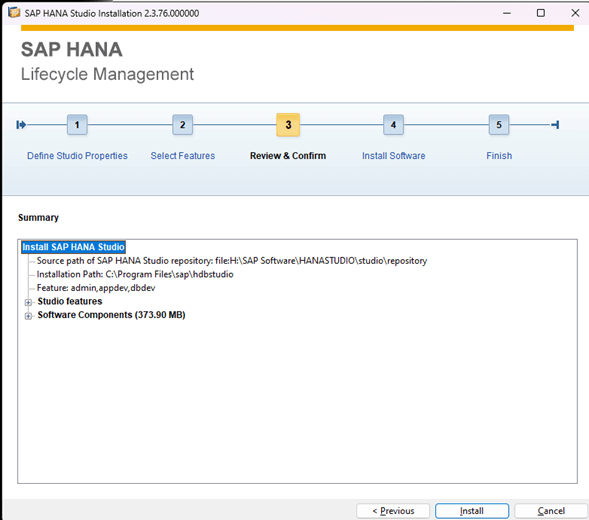Open the Install Software step
589x520 pixels.
394,156
